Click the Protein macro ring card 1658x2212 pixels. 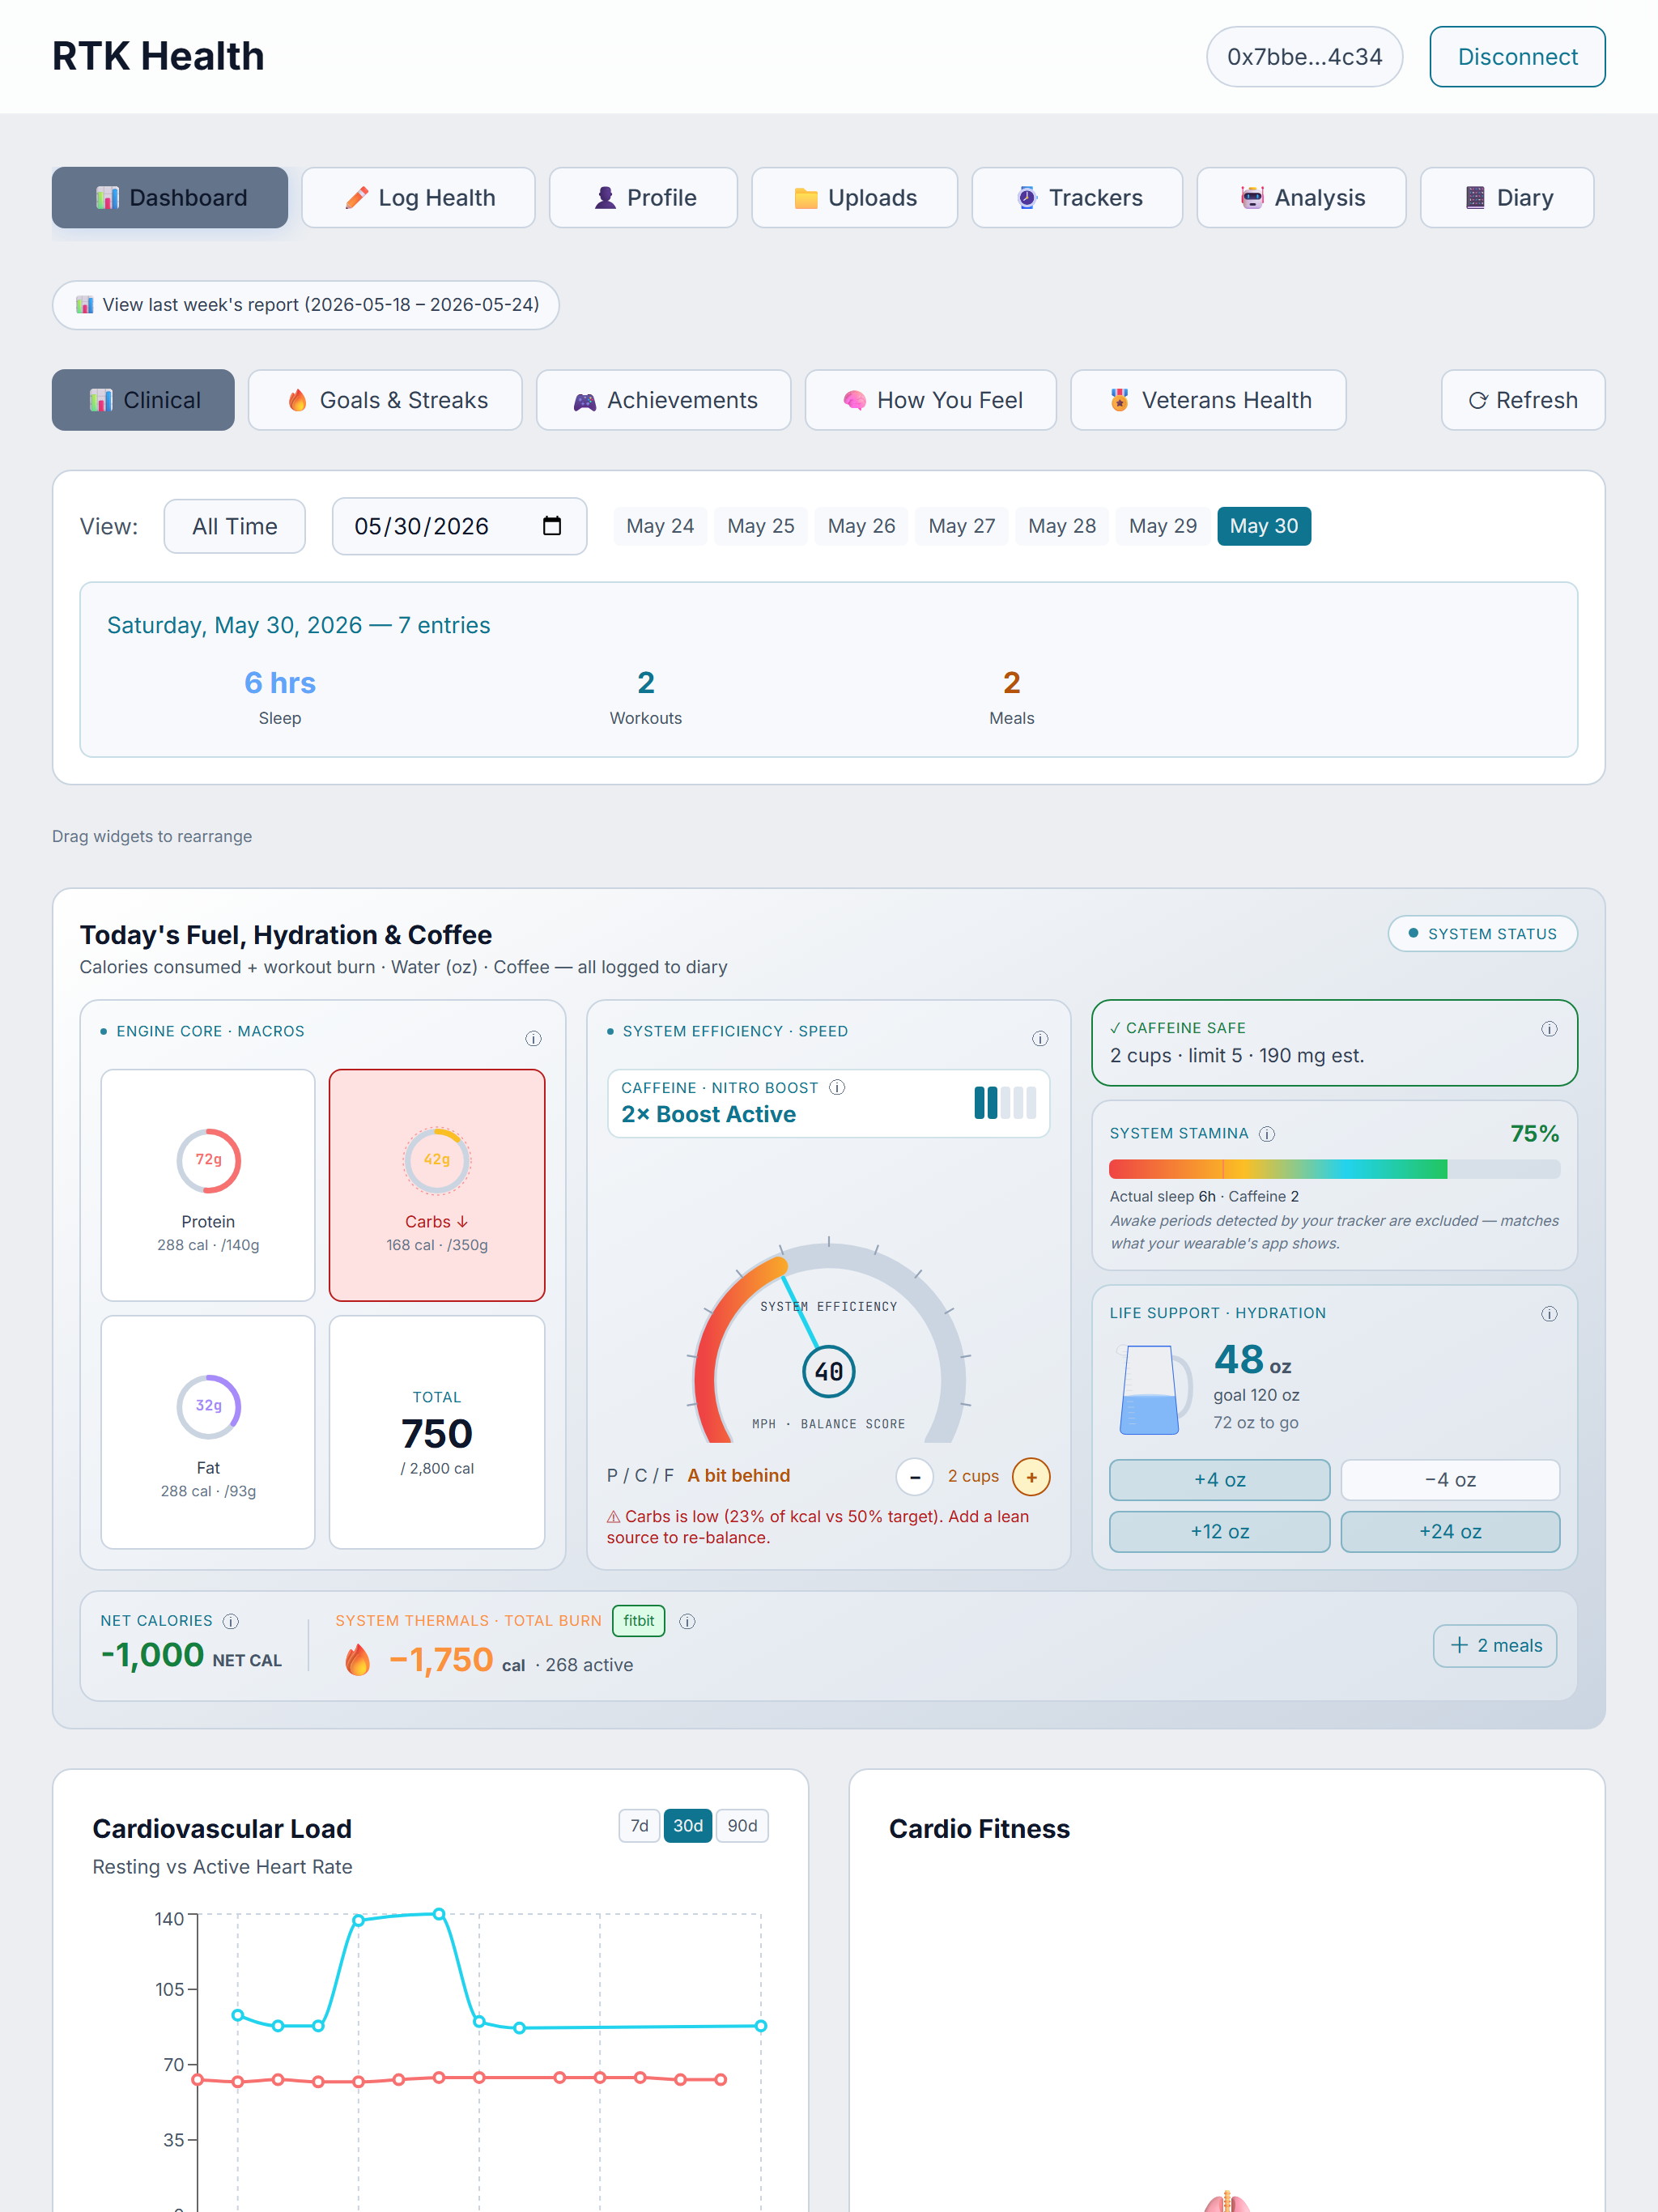[x=208, y=1185]
